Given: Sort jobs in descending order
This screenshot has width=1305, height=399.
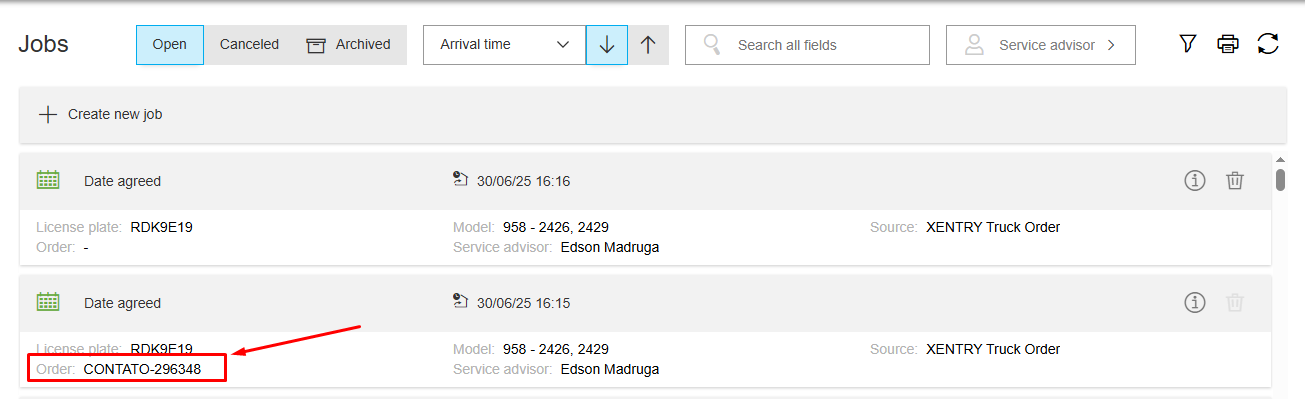Looking at the screenshot, I should pos(607,45).
